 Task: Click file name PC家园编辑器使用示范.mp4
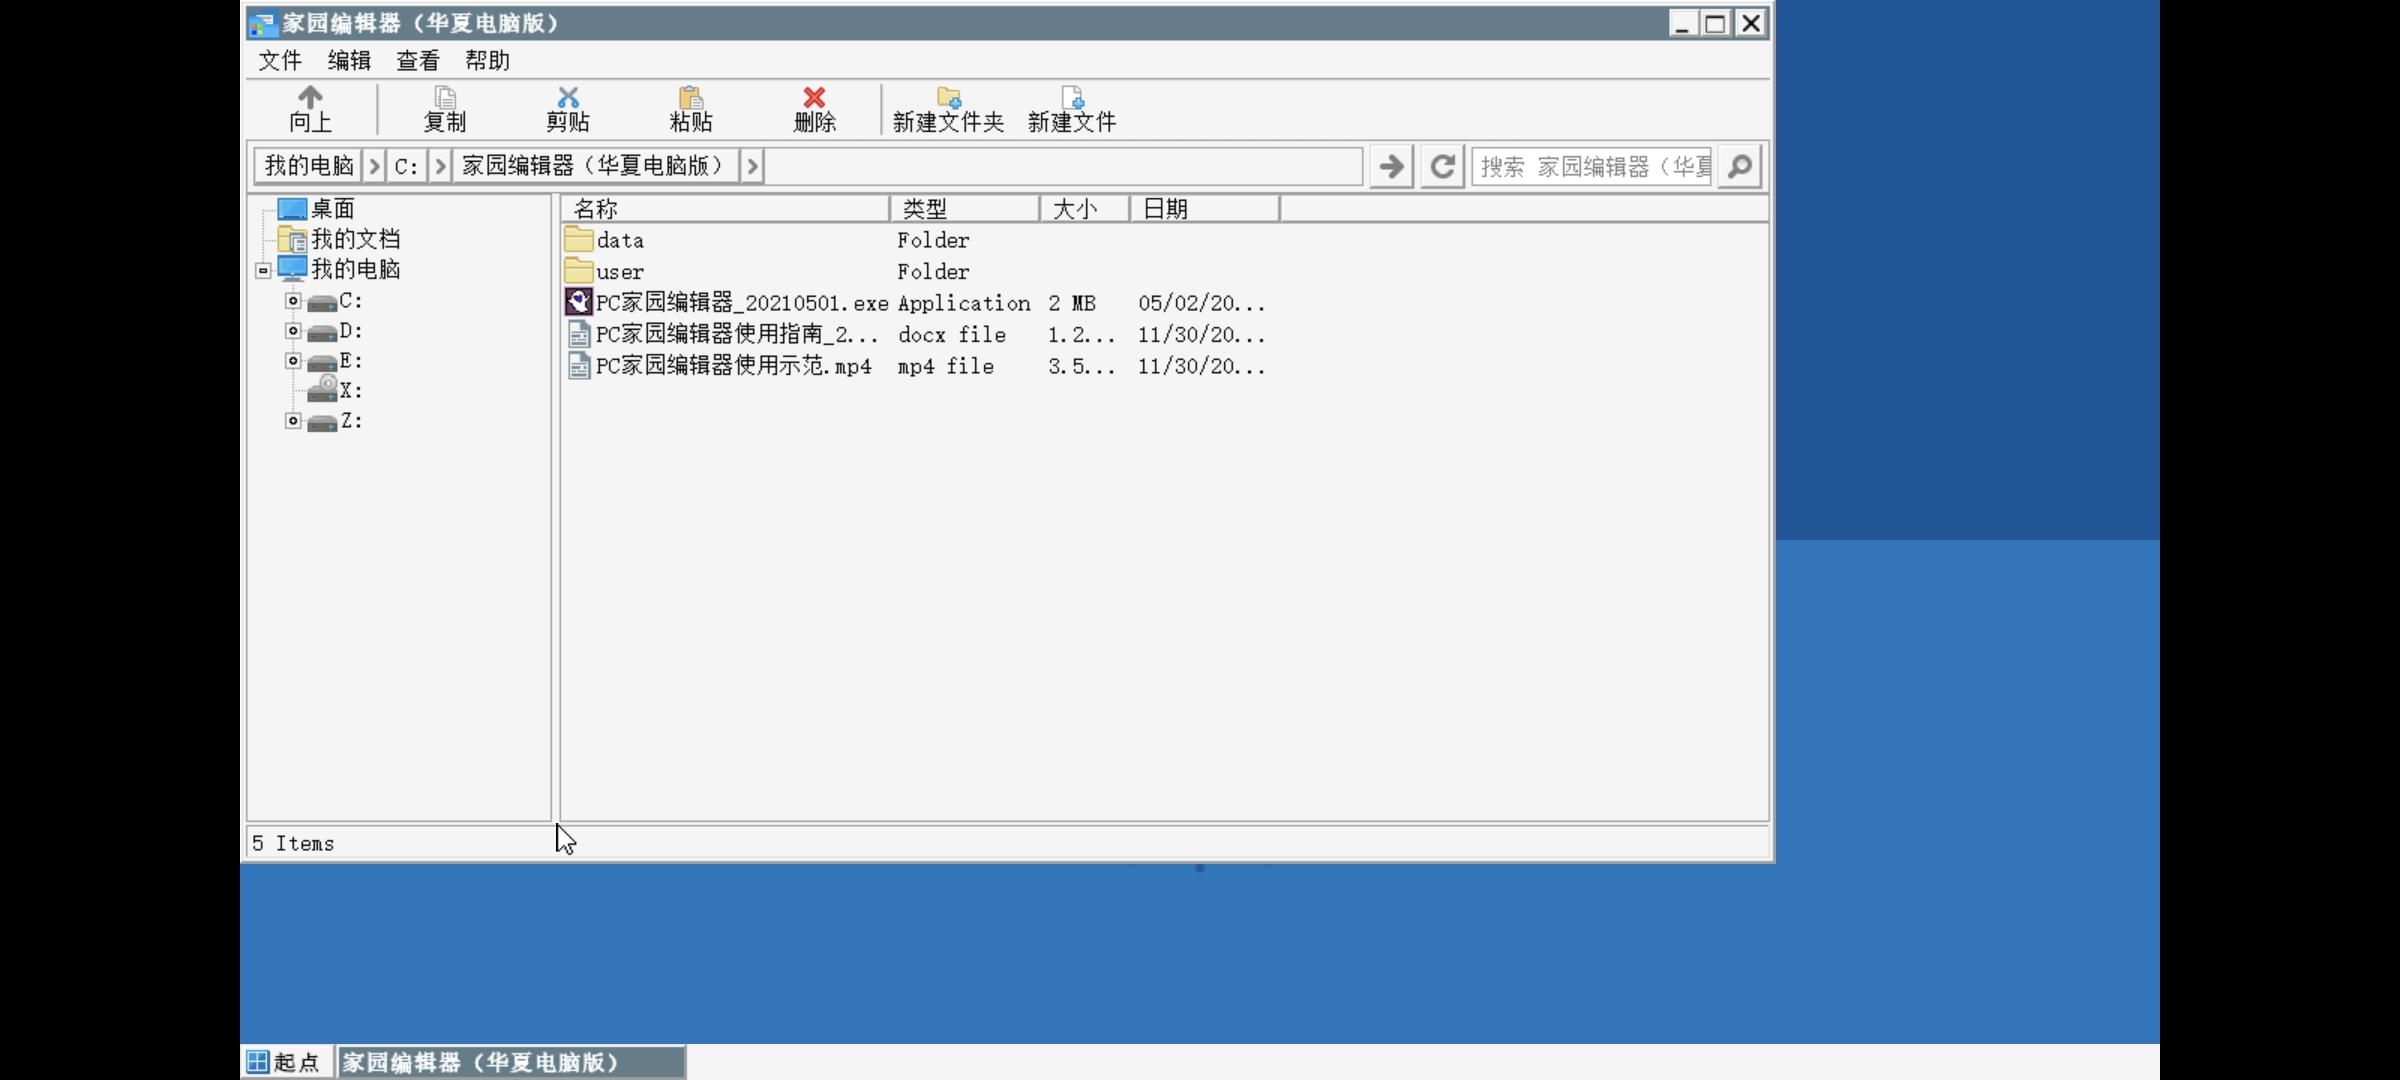pyautogui.click(x=734, y=366)
